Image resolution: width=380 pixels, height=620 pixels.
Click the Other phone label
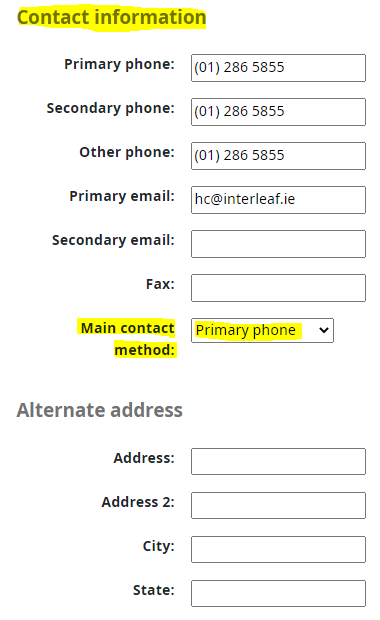pos(127,152)
